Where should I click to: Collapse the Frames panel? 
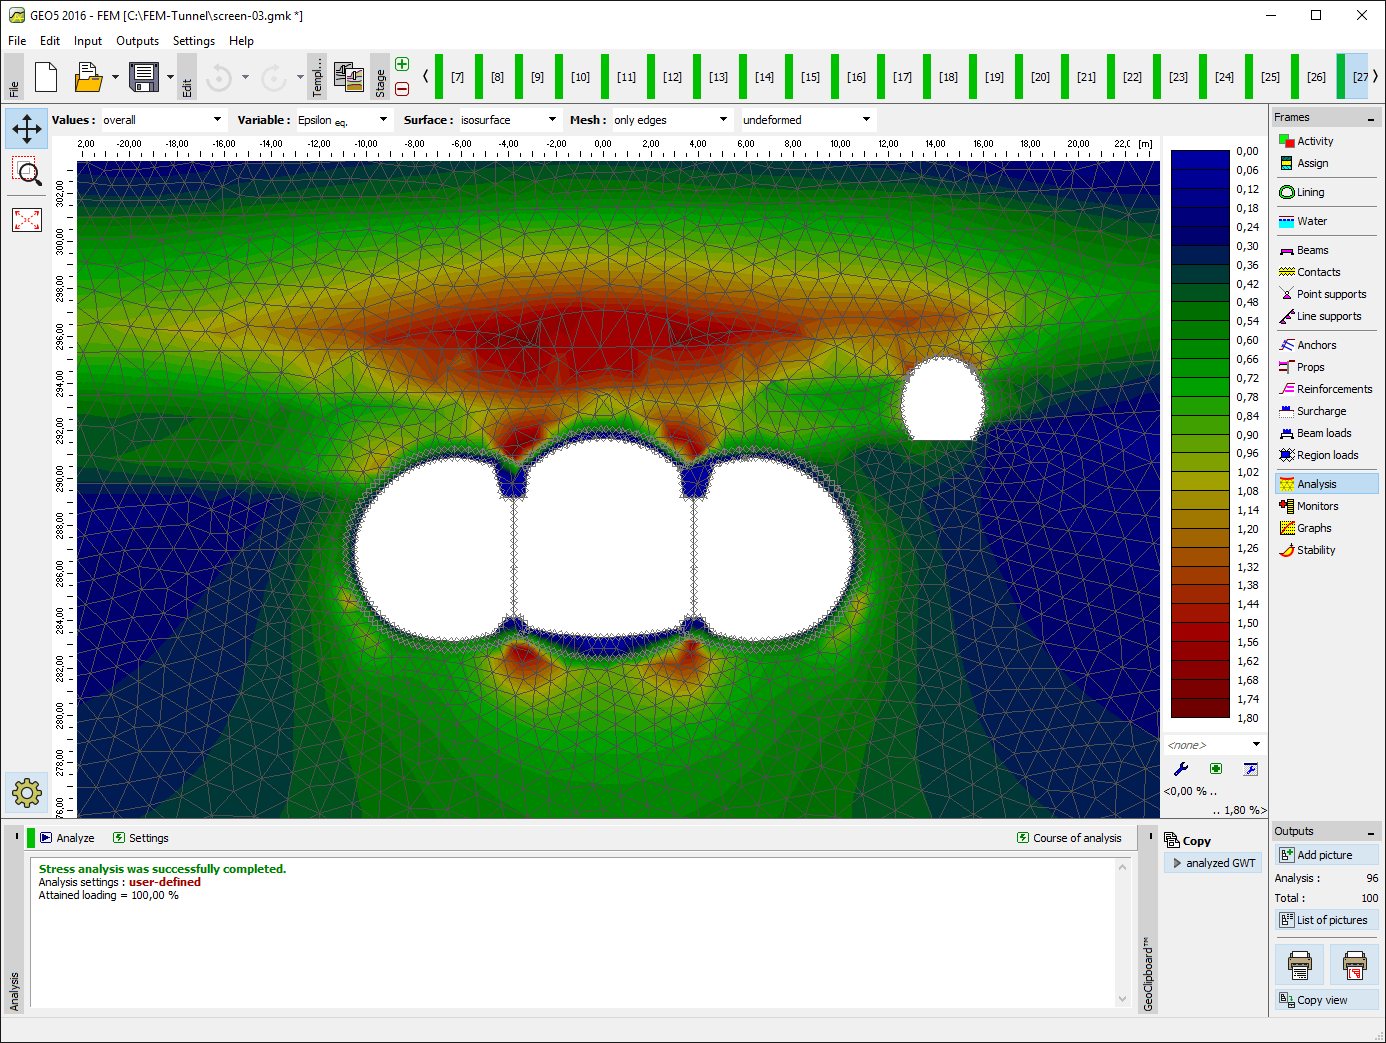[1370, 119]
